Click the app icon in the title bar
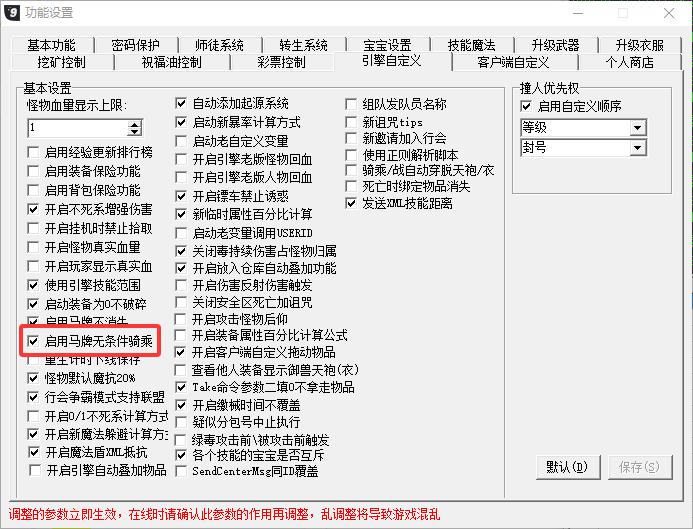The height and width of the screenshot is (529, 693). click(x=12, y=12)
